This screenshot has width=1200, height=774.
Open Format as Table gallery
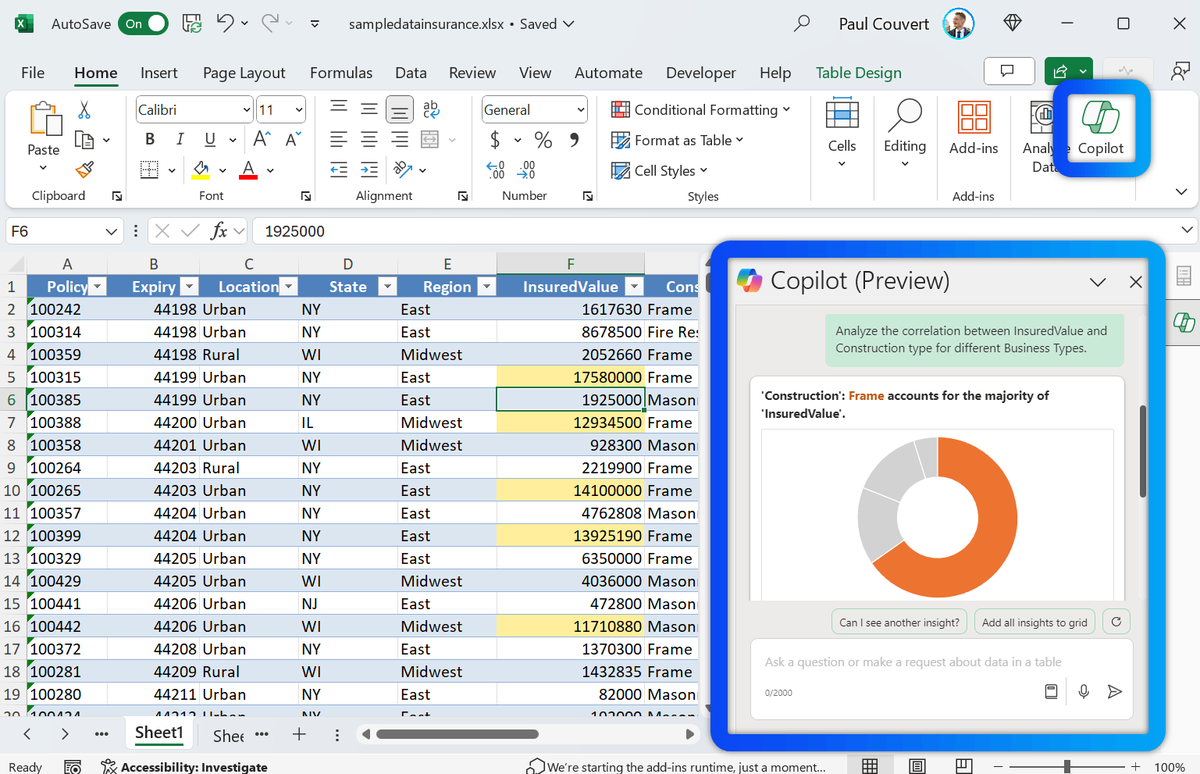[x=677, y=140]
